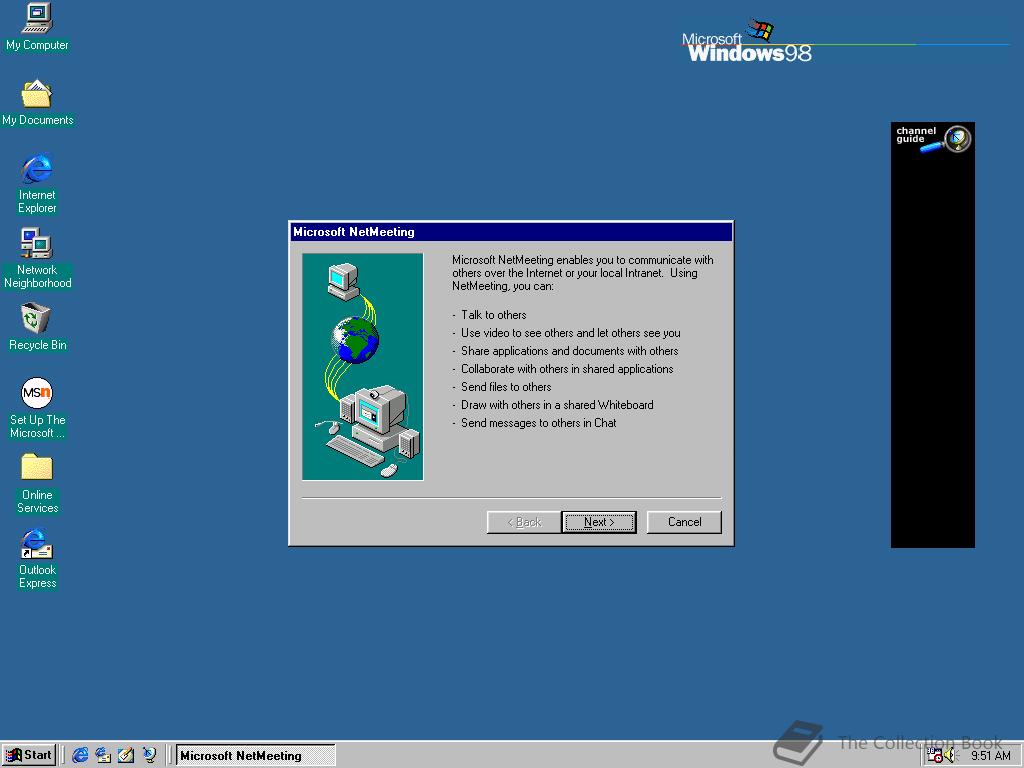This screenshot has width=1024, height=768.
Task: Click the View Channels quick launch icon
Action: click(x=150, y=755)
